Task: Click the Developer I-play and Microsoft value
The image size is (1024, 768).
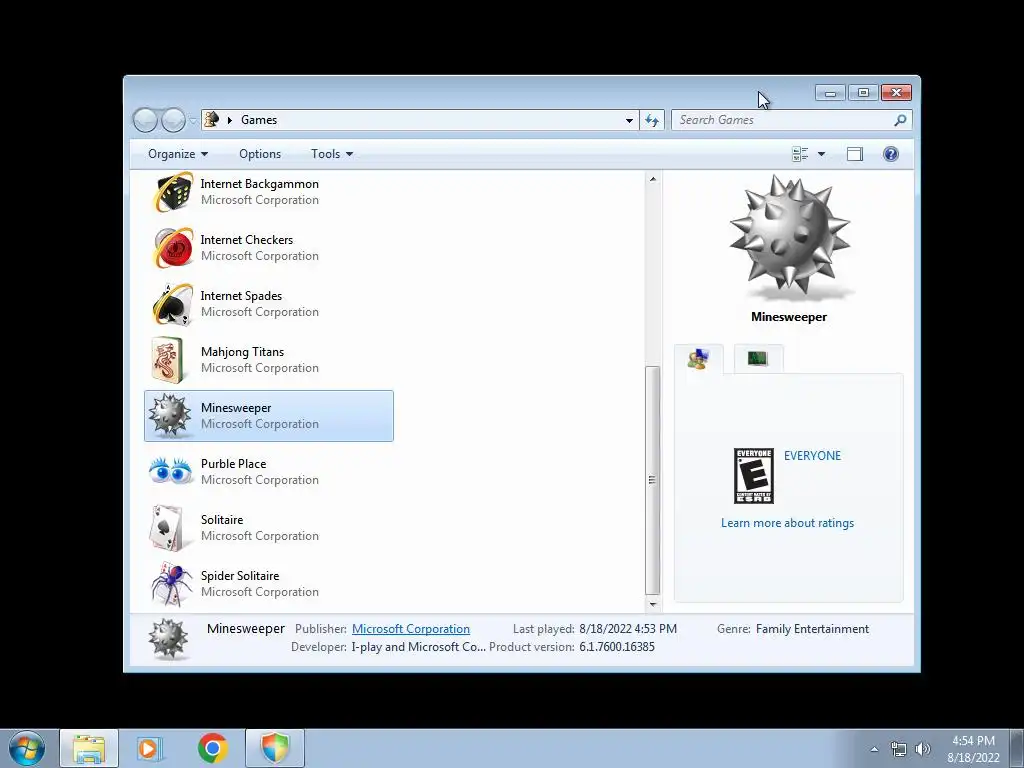Action: click(x=419, y=647)
